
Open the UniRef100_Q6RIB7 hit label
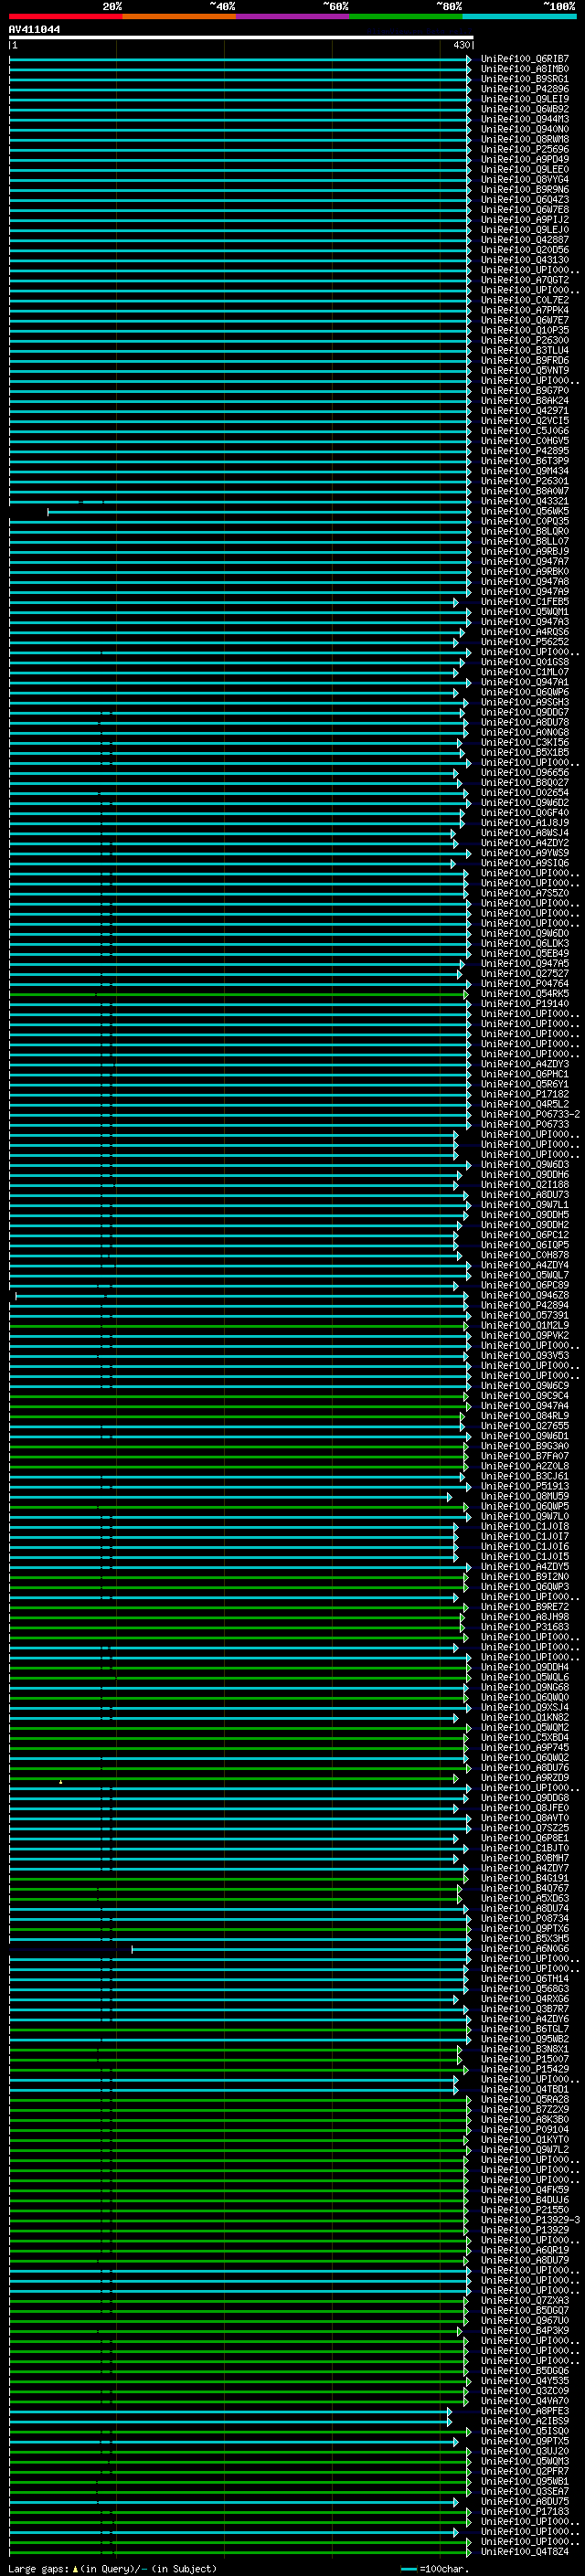tap(524, 59)
